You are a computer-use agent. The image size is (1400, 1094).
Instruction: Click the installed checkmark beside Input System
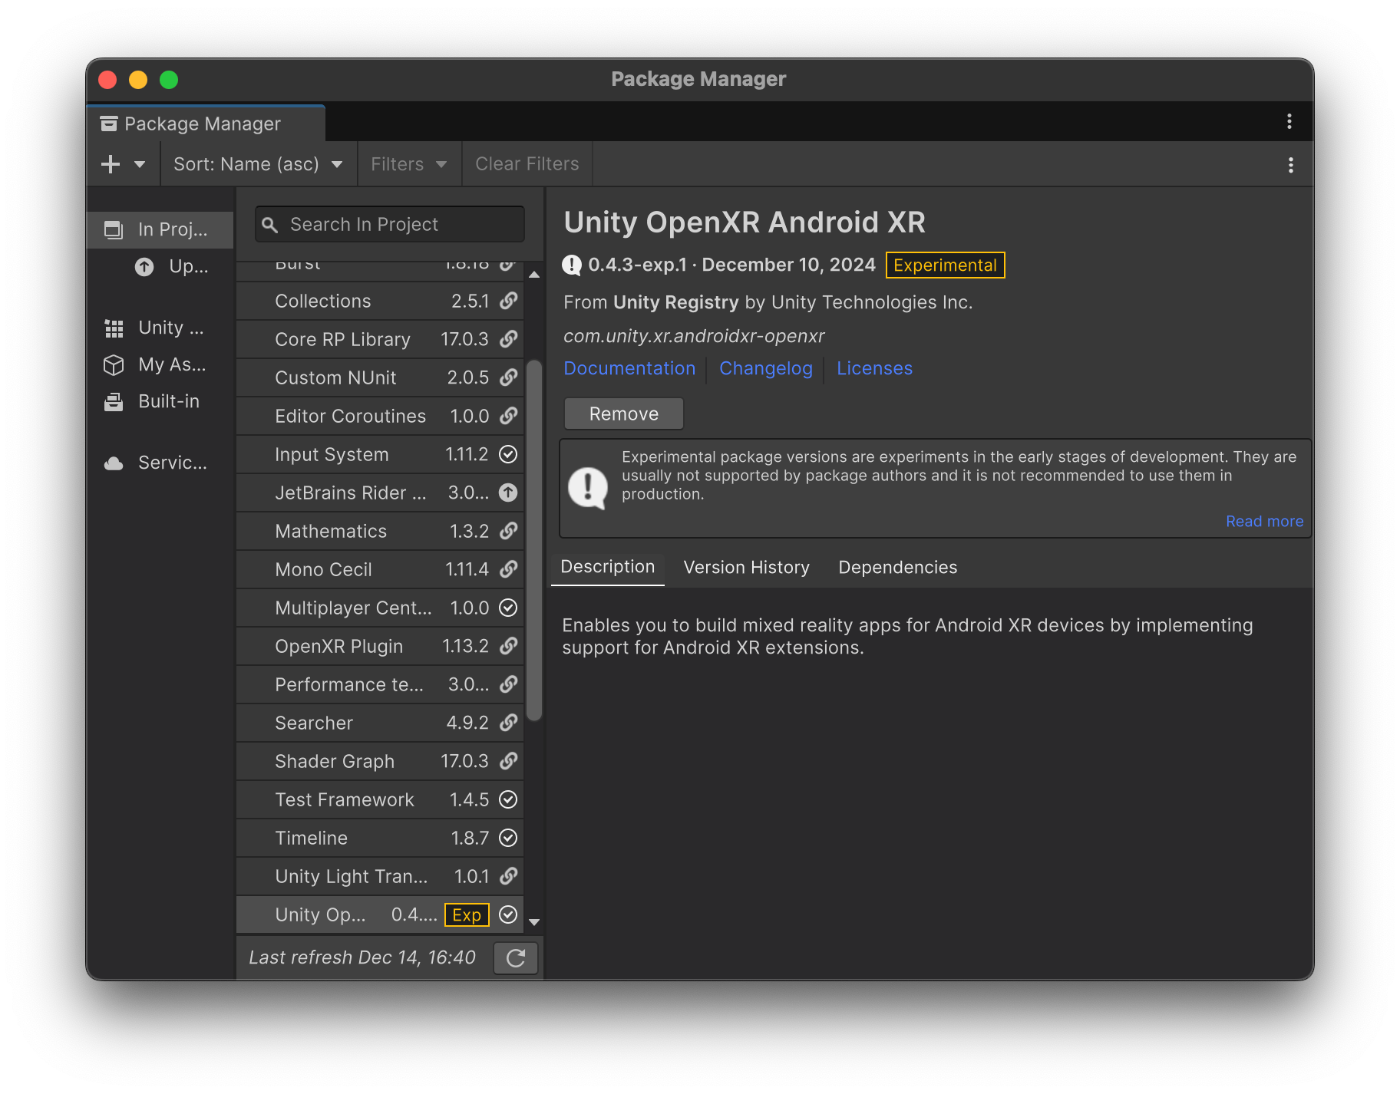click(508, 454)
